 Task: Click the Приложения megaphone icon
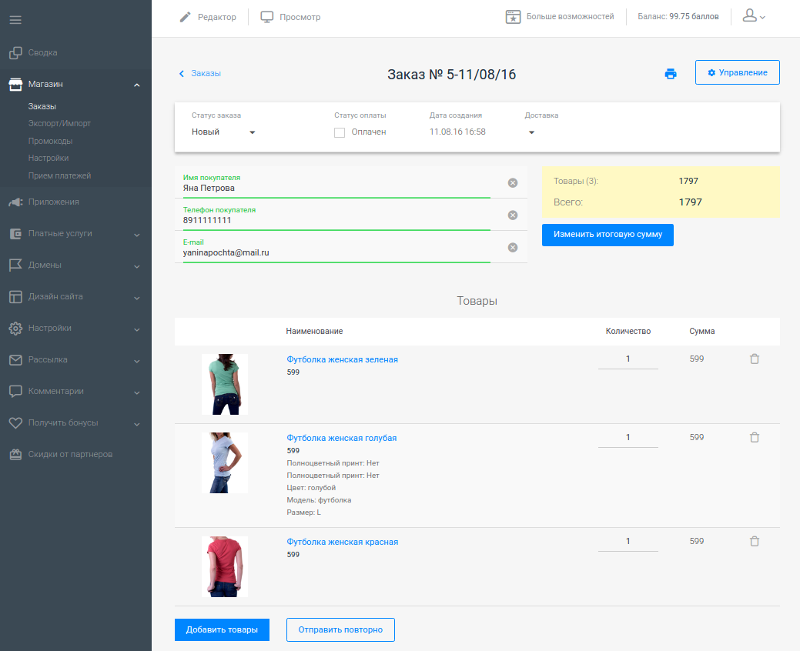[x=15, y=202]
